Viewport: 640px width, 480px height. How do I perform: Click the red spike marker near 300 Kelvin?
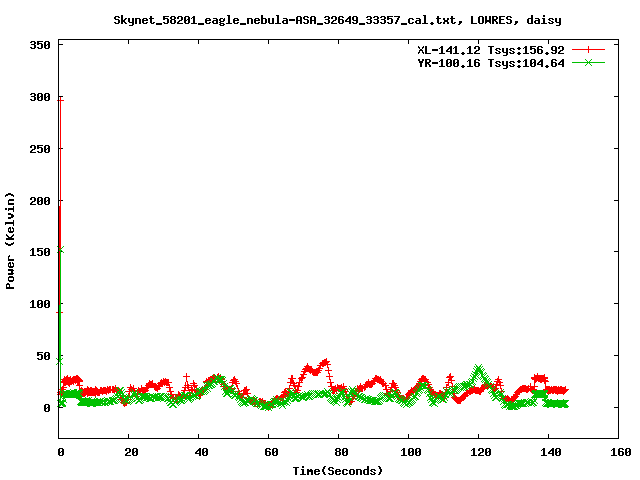[60, 100]
